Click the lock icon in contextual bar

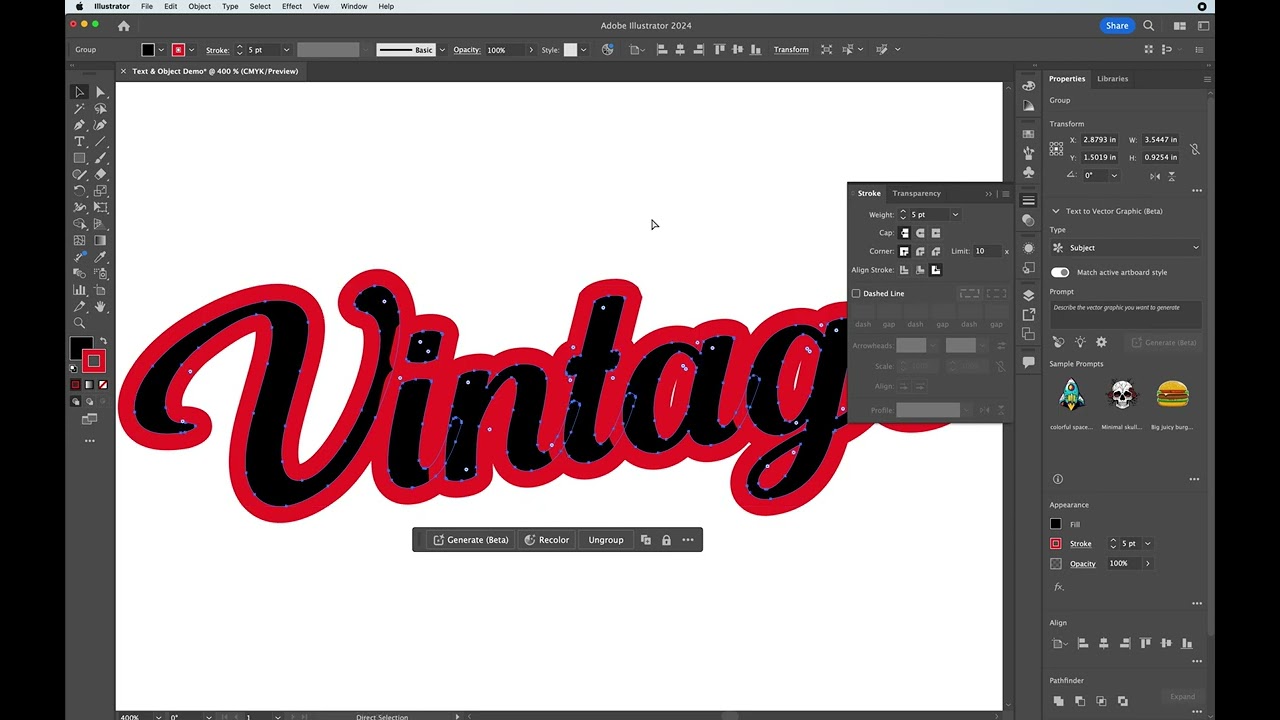(666, 540)
